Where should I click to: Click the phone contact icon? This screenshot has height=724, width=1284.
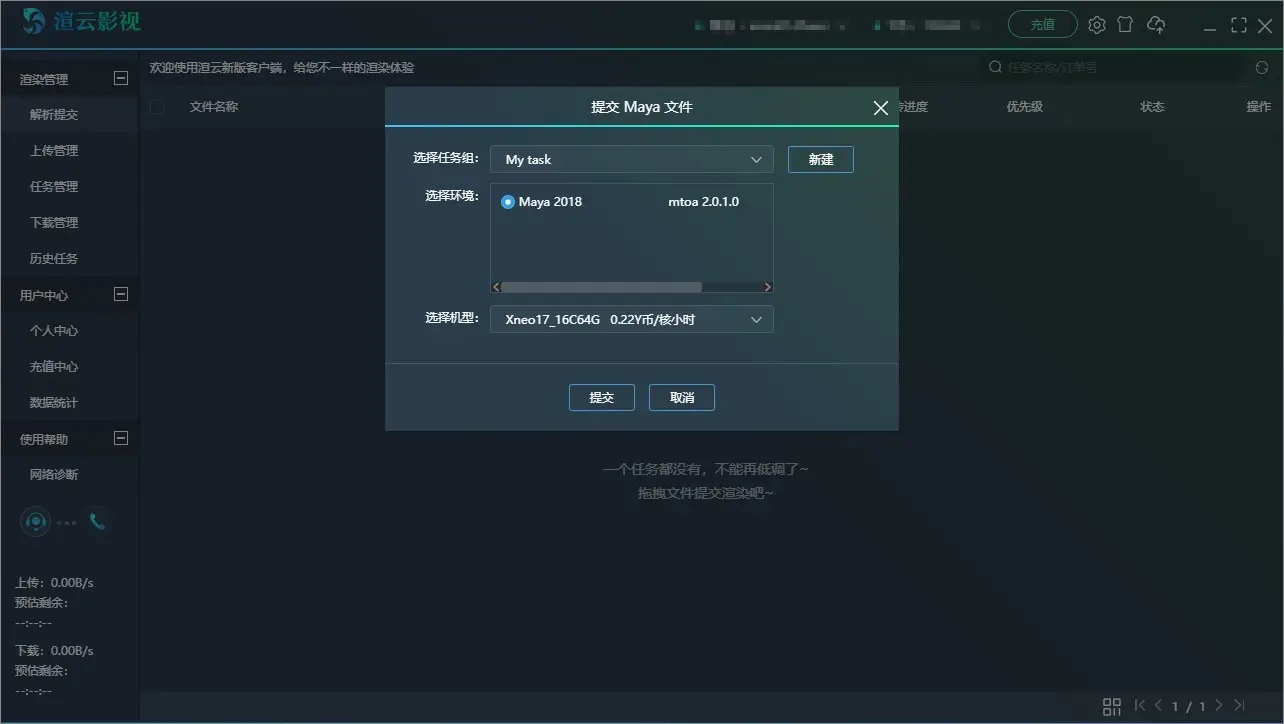tap(97, 521)
